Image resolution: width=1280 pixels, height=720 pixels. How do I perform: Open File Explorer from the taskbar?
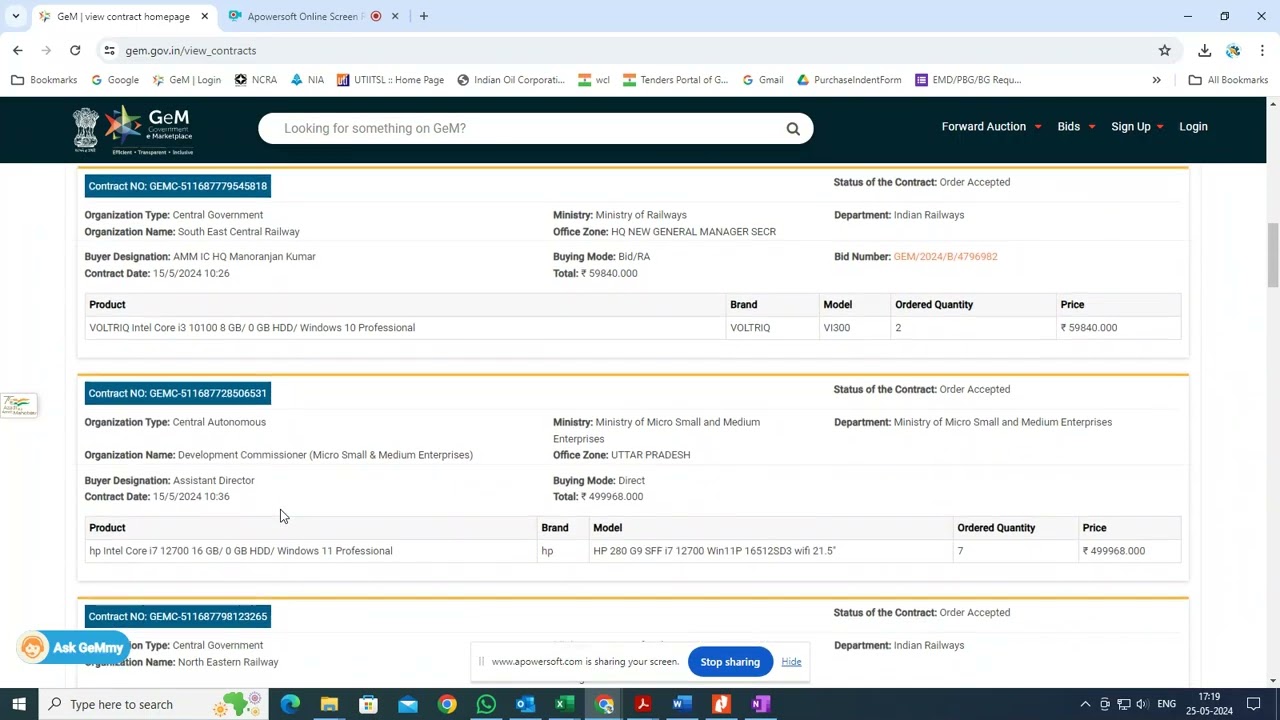[x=329, y=704]
